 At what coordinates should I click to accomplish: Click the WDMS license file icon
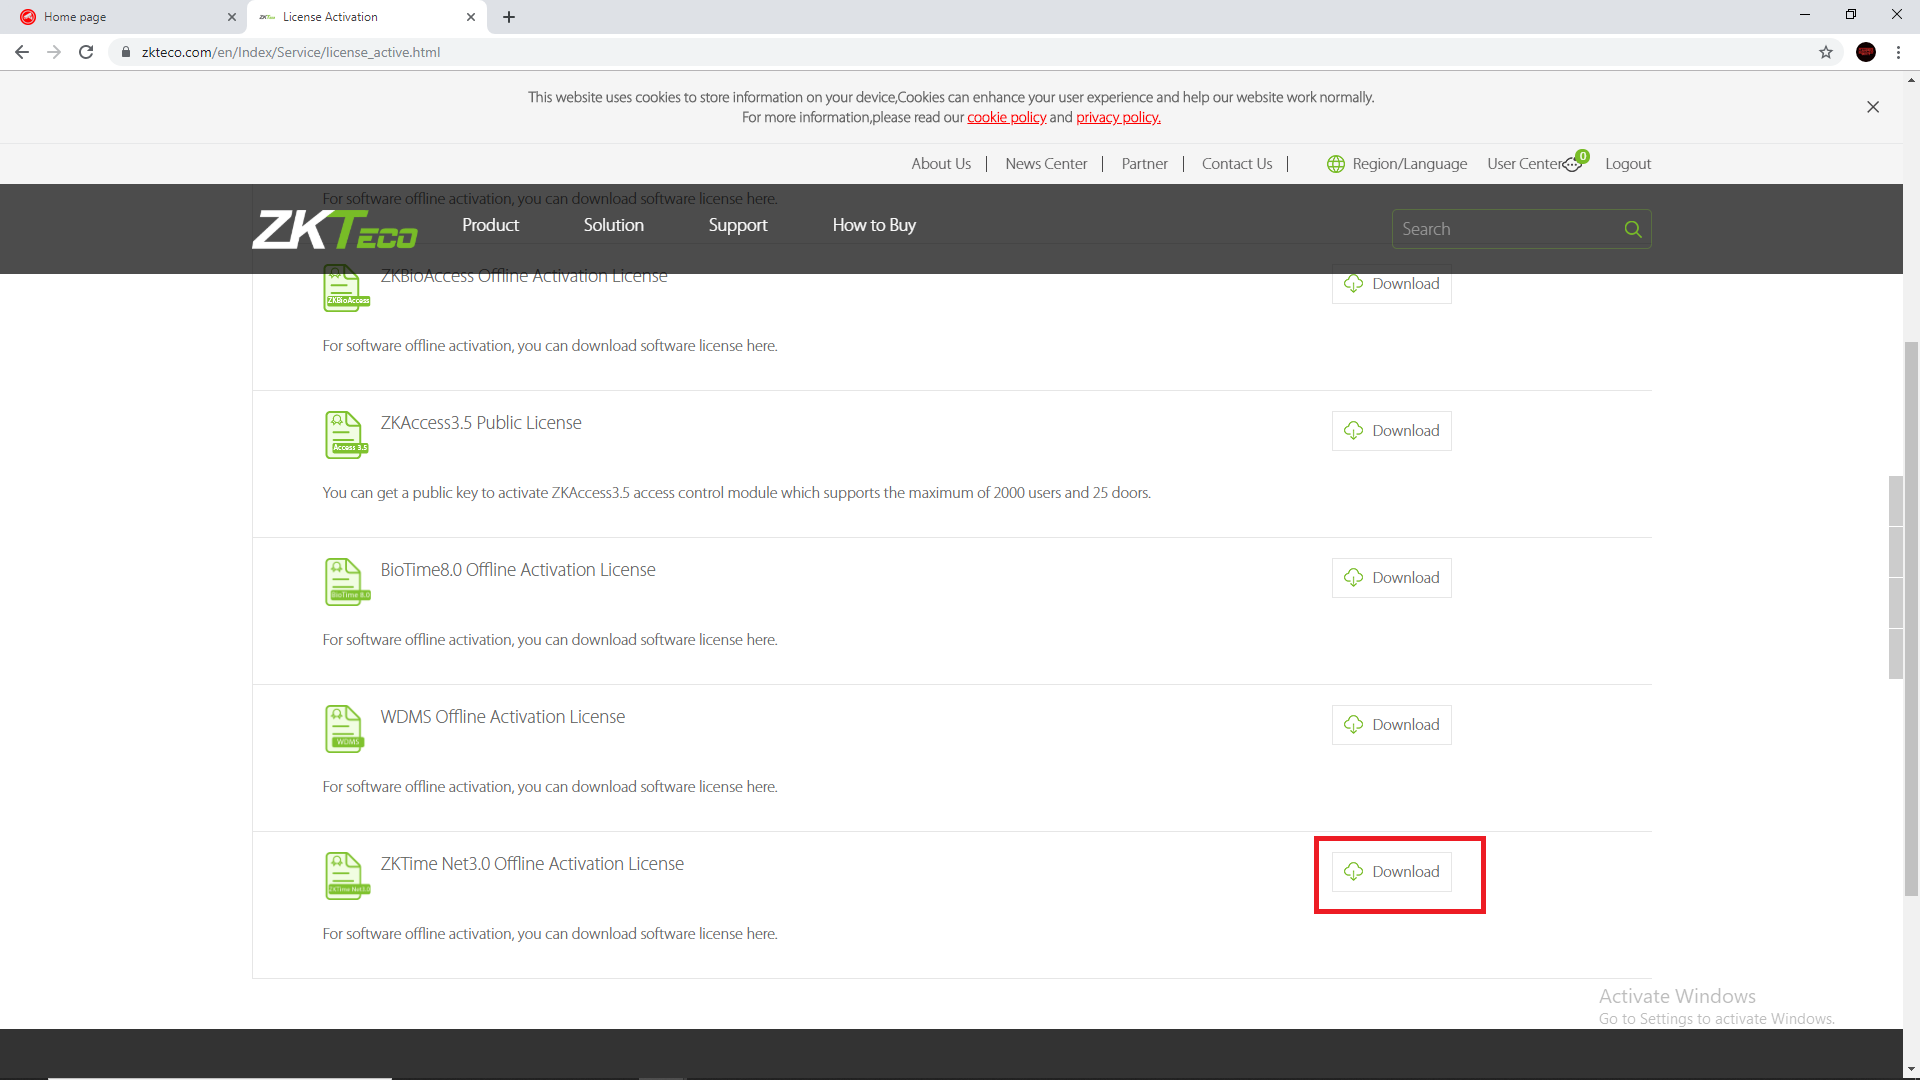pyautogui.click(x=344, y=729)
